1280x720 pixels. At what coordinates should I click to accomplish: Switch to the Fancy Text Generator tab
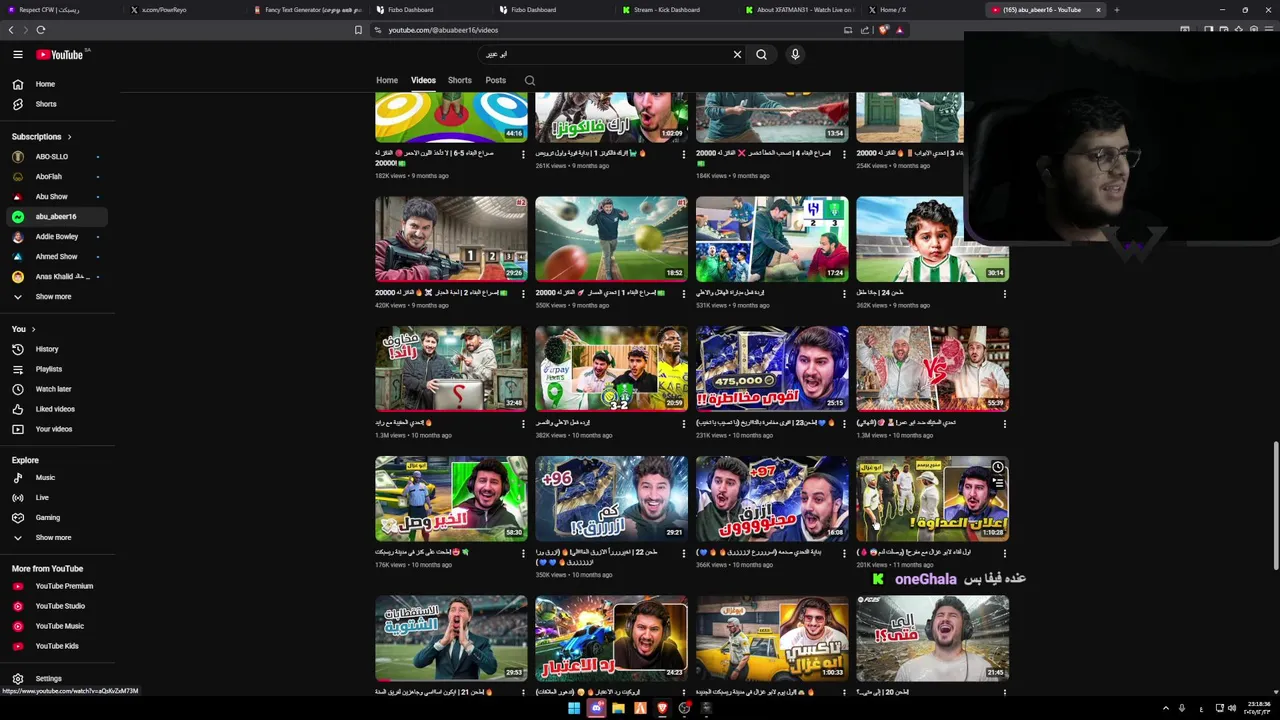308,10
